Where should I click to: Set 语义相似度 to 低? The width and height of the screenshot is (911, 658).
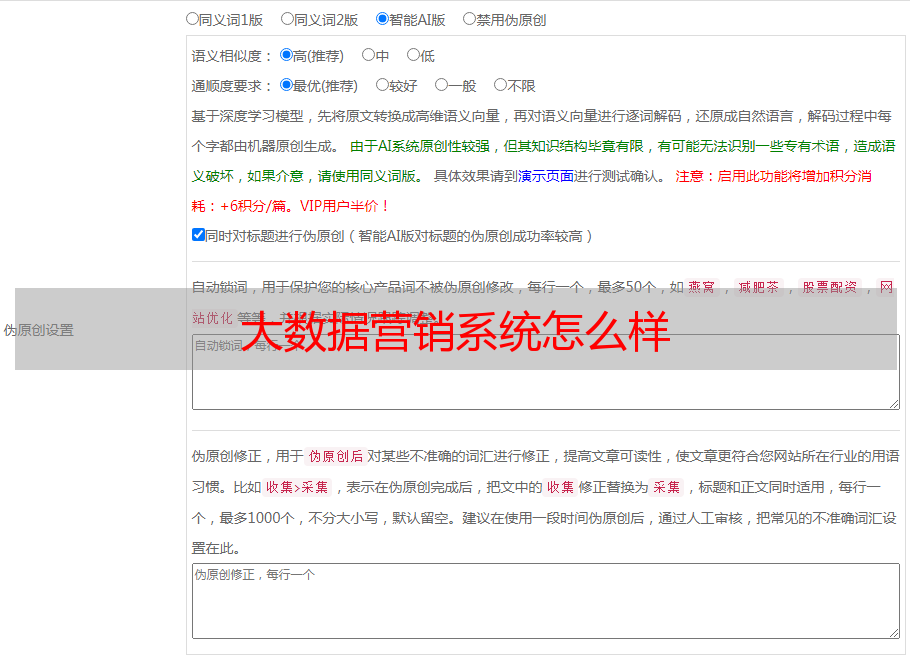[x=414, y=56]
